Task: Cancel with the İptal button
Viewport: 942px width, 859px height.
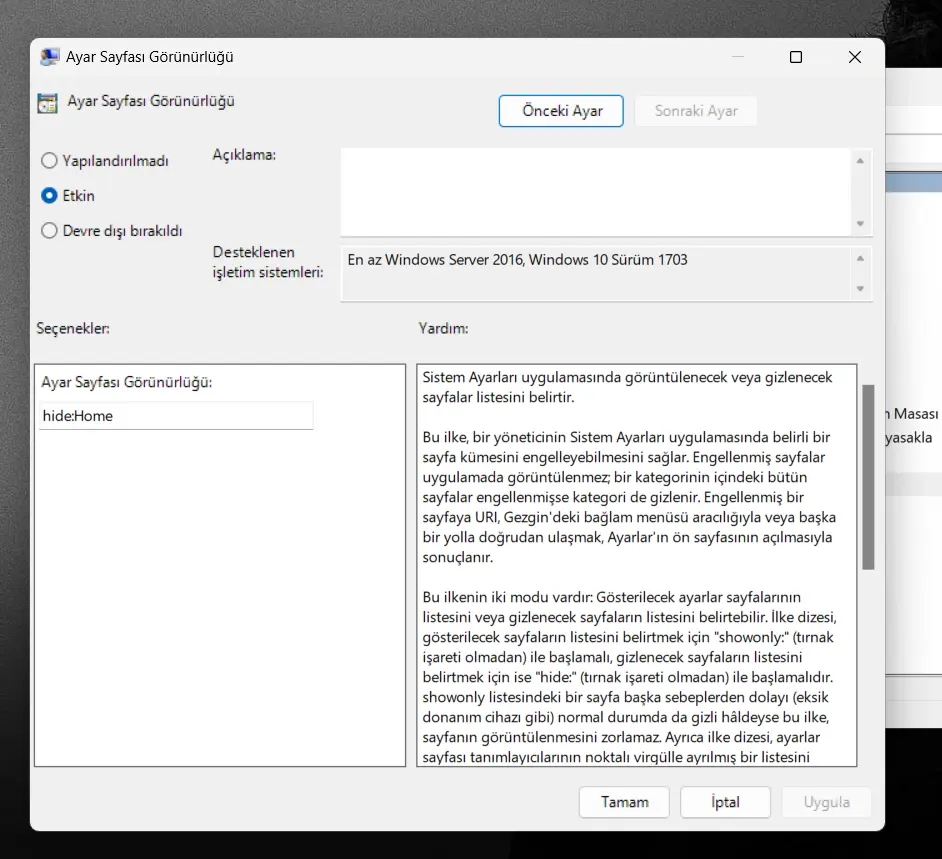Action: [725, 802]
